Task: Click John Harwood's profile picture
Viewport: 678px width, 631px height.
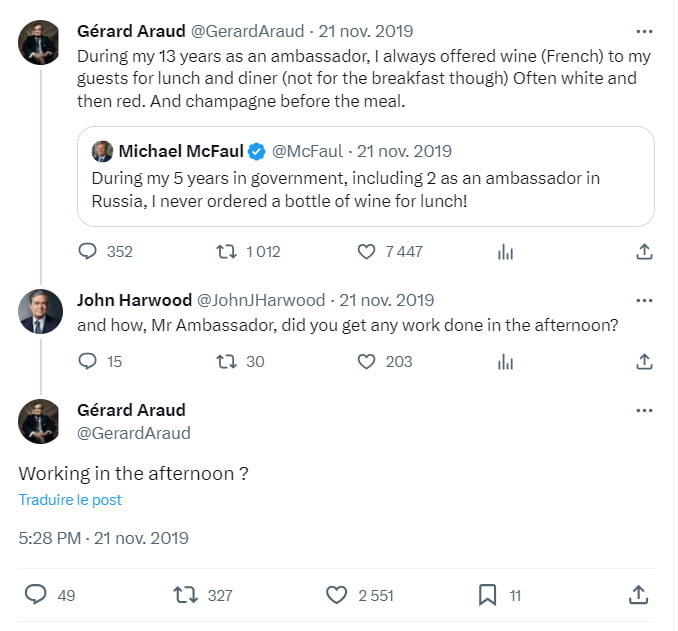Action: click(x=40, y=311)
